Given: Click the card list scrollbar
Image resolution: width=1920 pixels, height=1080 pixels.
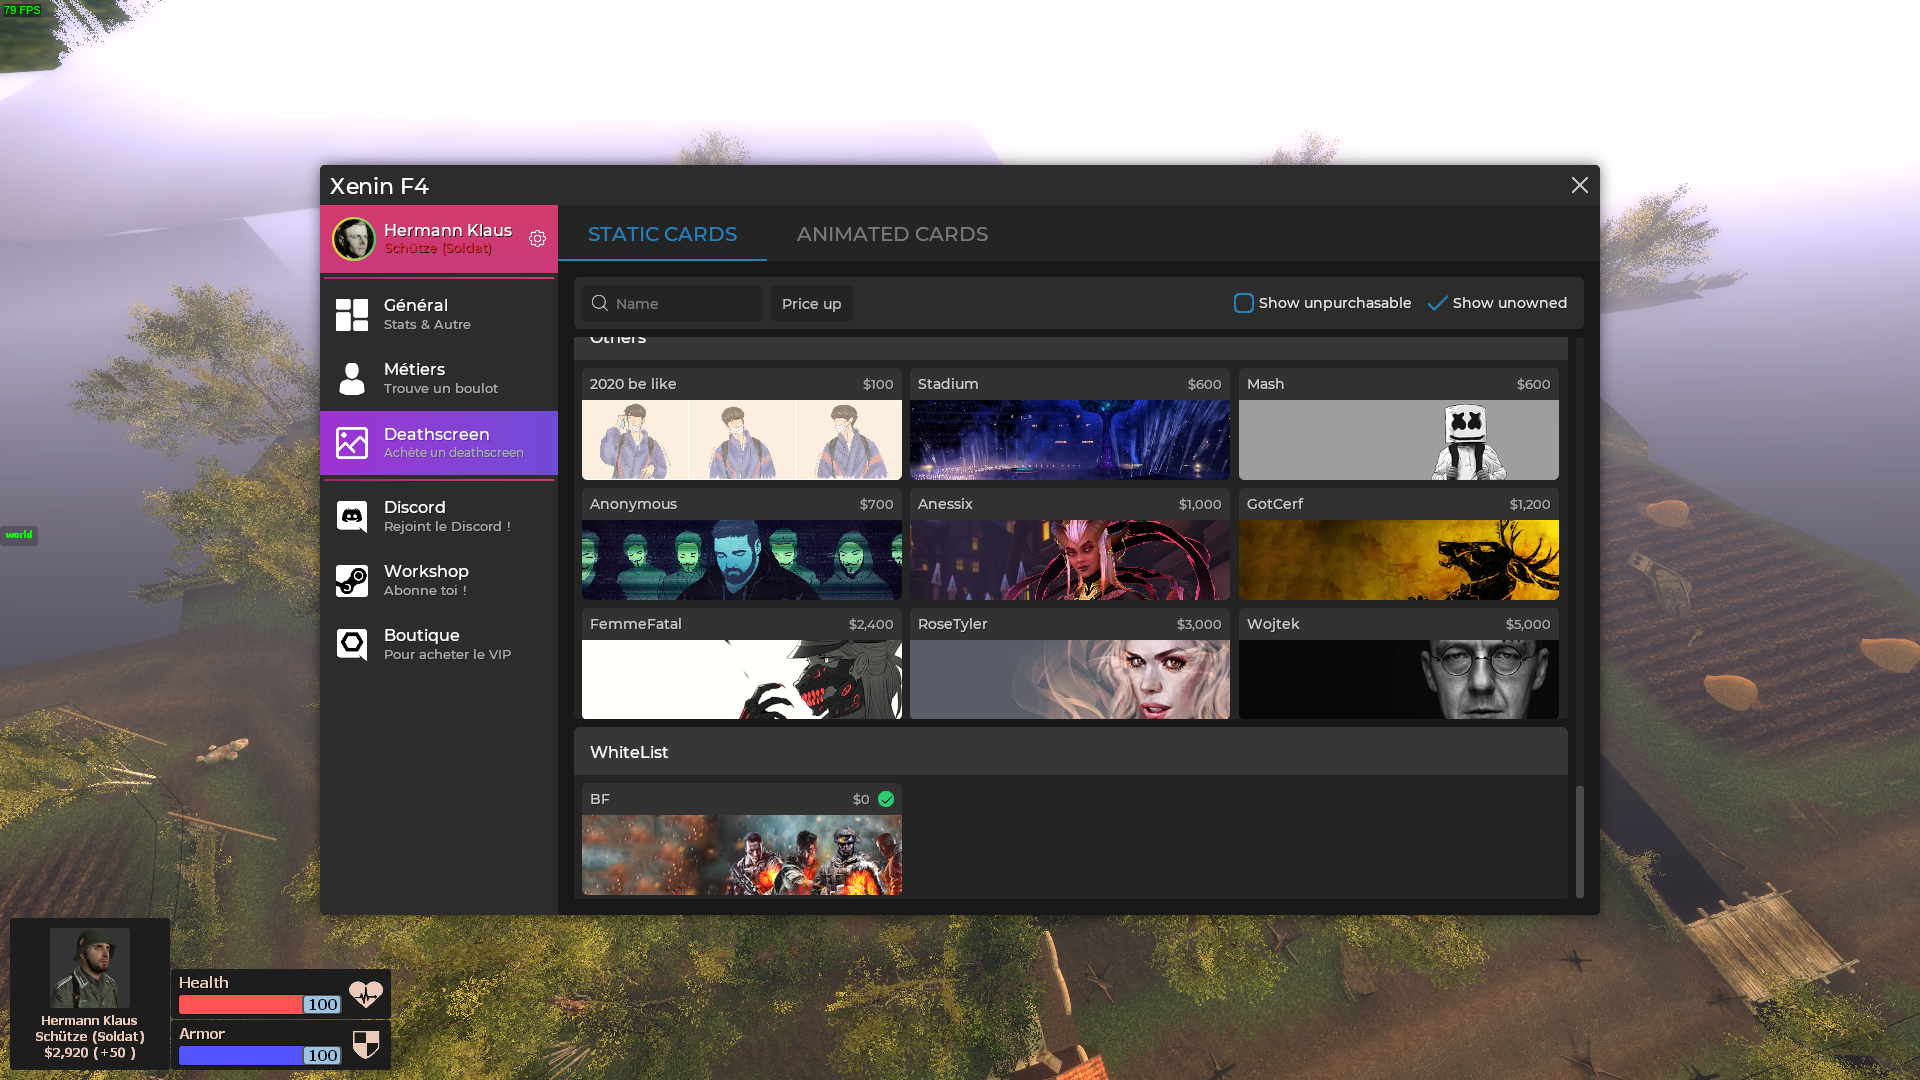Looking at the screenshot, I should click(x=1580, y=842).
